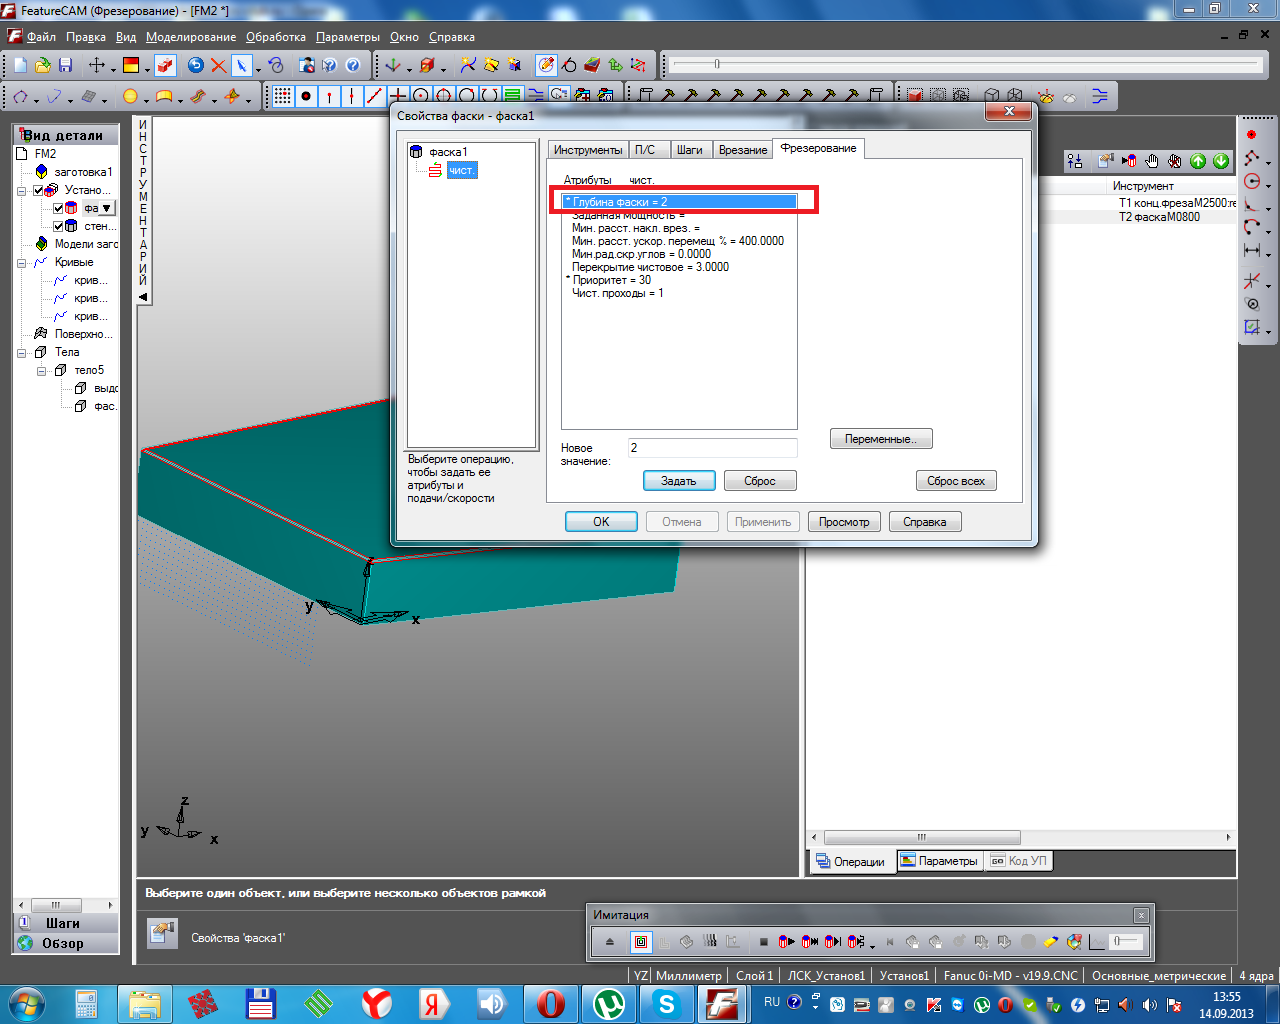Click the blue question mark help icon

click(353, 65)
